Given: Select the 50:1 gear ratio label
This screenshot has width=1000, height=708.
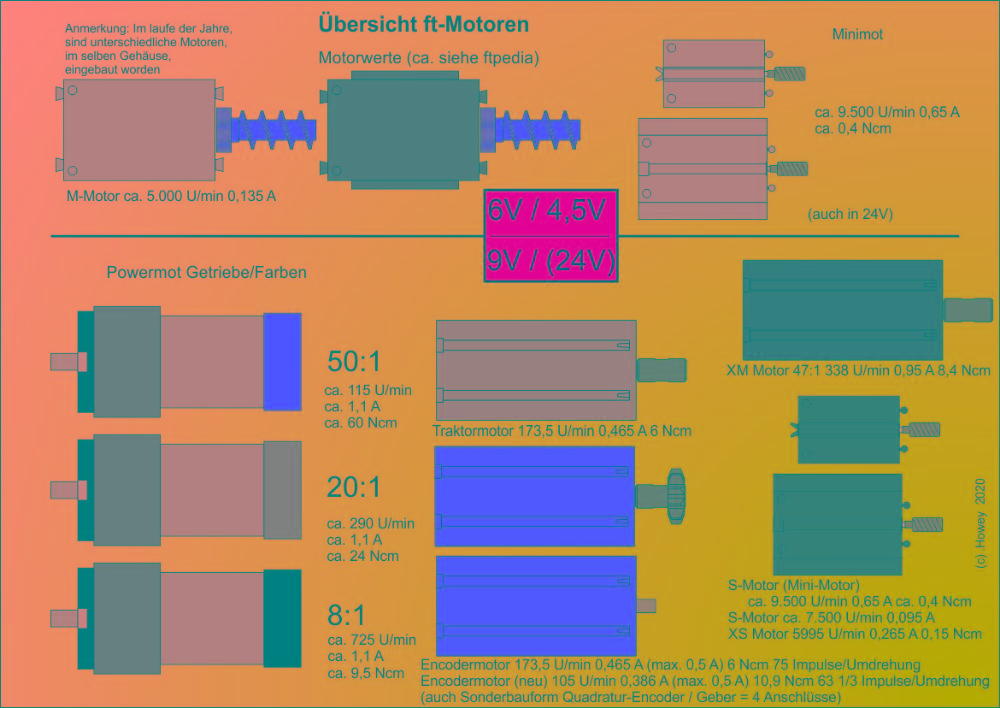Looking at the screenshot, I should (x=354, y=362).
